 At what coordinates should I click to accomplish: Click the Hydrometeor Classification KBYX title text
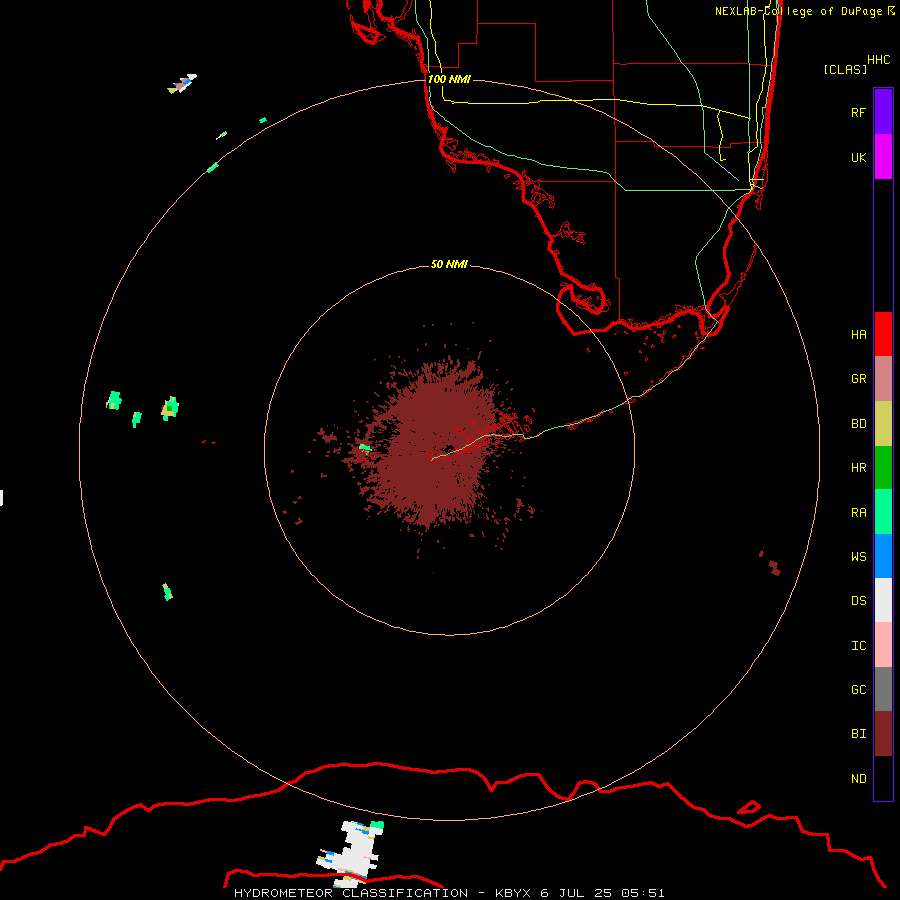[x=449, y=893]
